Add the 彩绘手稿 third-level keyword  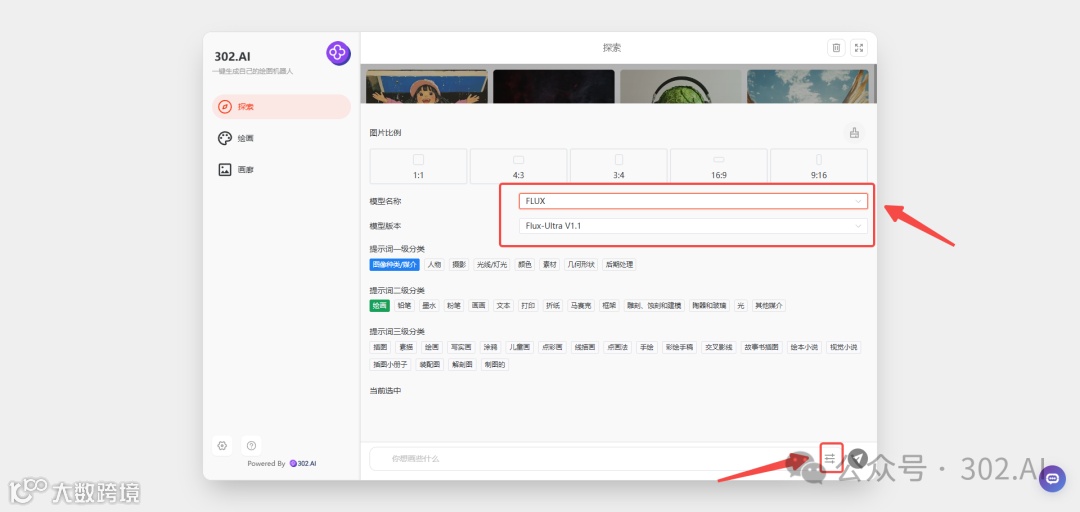(678, 347)
